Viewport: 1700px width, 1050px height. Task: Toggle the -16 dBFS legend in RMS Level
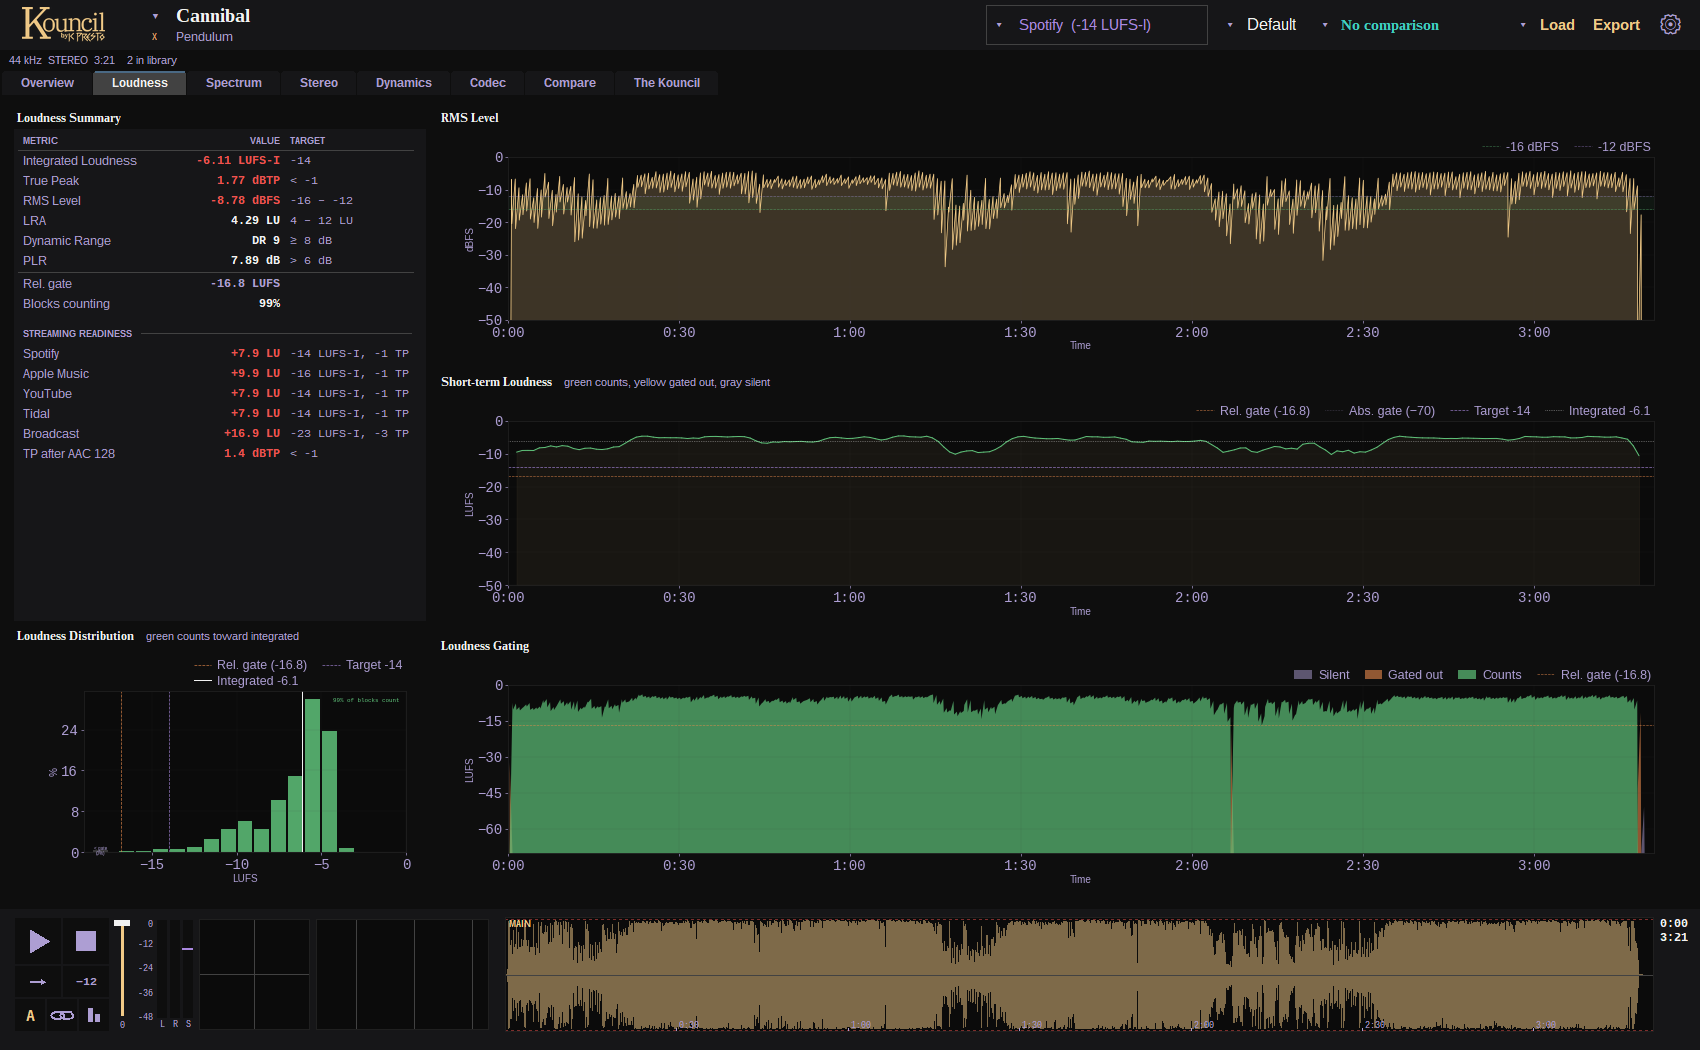tap(1521, 147)
